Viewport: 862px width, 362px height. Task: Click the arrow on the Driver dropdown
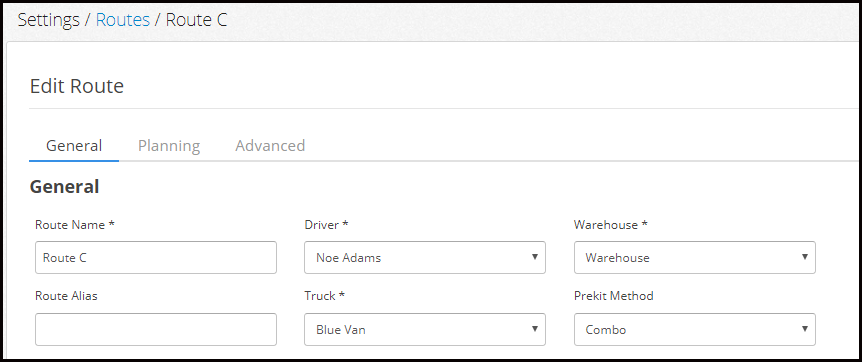(534, 257)
